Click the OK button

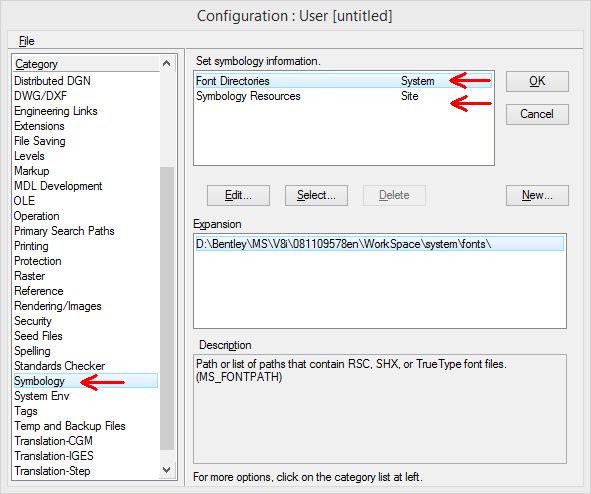pos(537,81)
